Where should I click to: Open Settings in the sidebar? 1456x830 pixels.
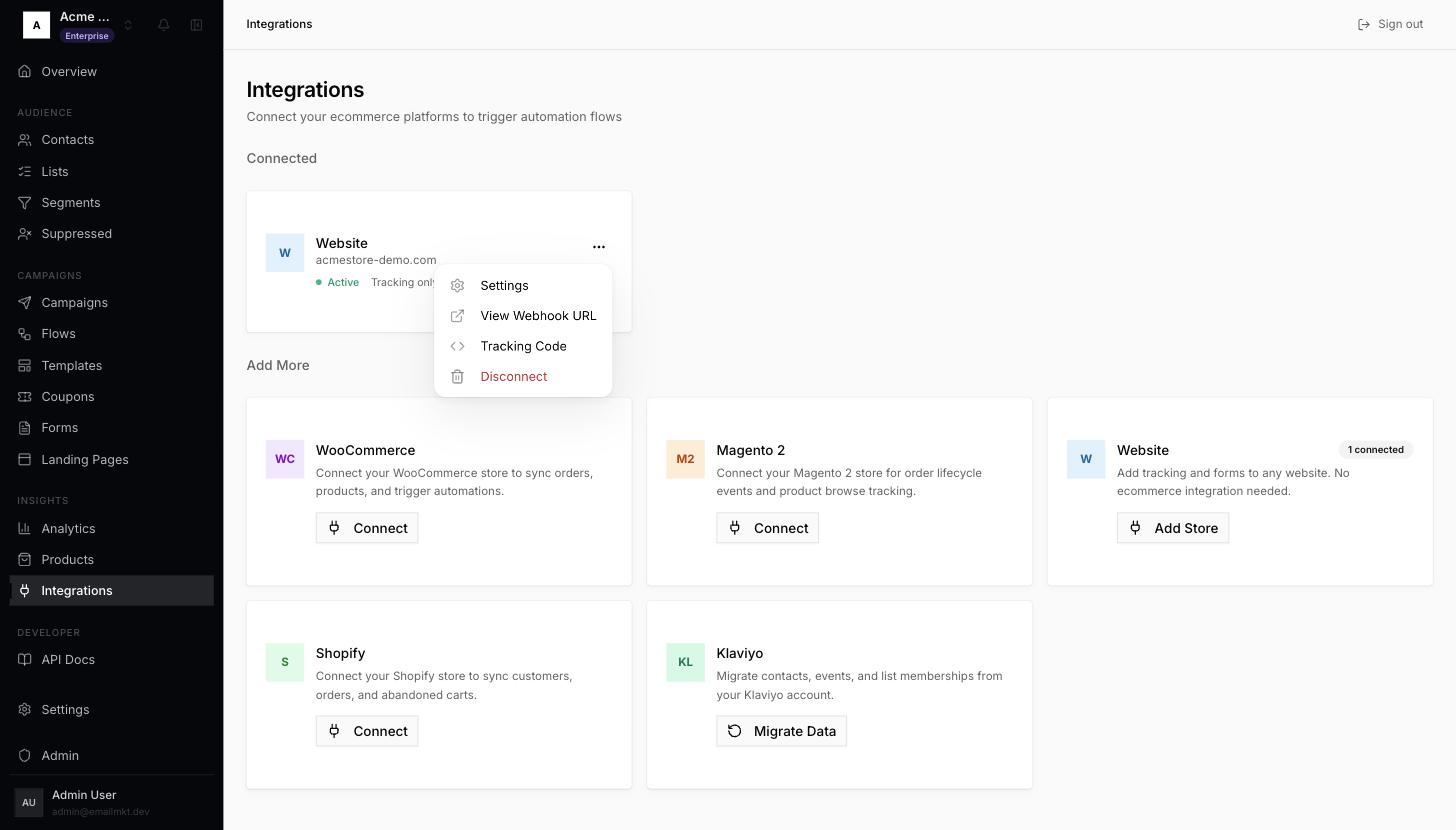[x=111, y=710]
